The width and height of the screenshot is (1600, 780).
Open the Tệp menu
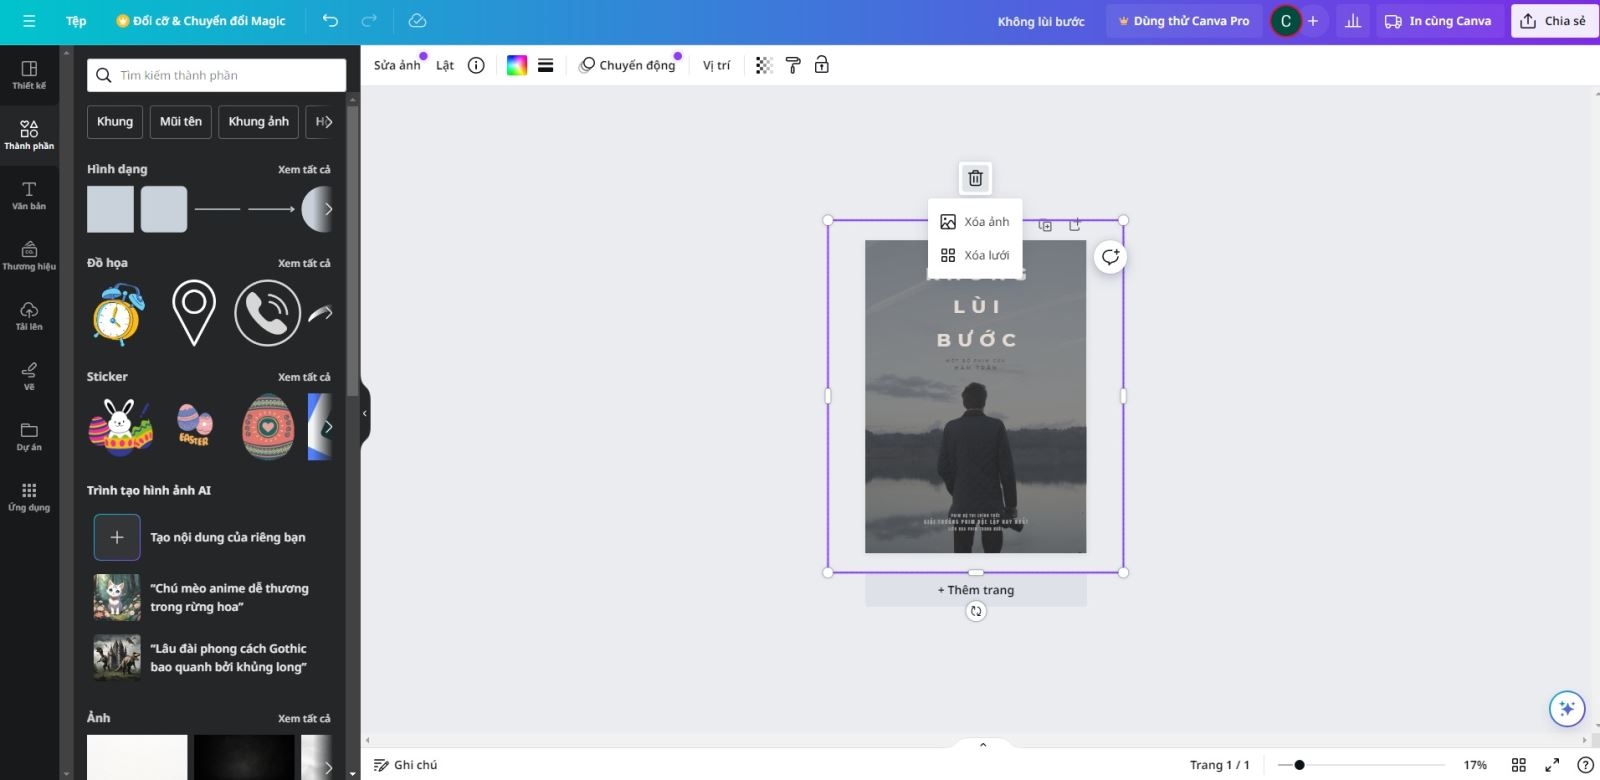click(x=76, y=21)
